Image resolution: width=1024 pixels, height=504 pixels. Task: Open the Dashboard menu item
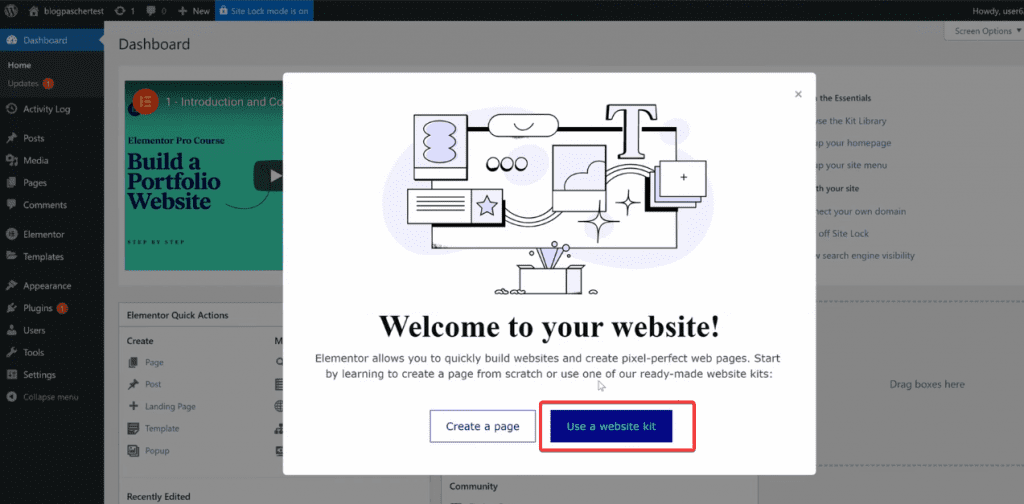pyautogui.click(x=51, y=40)
